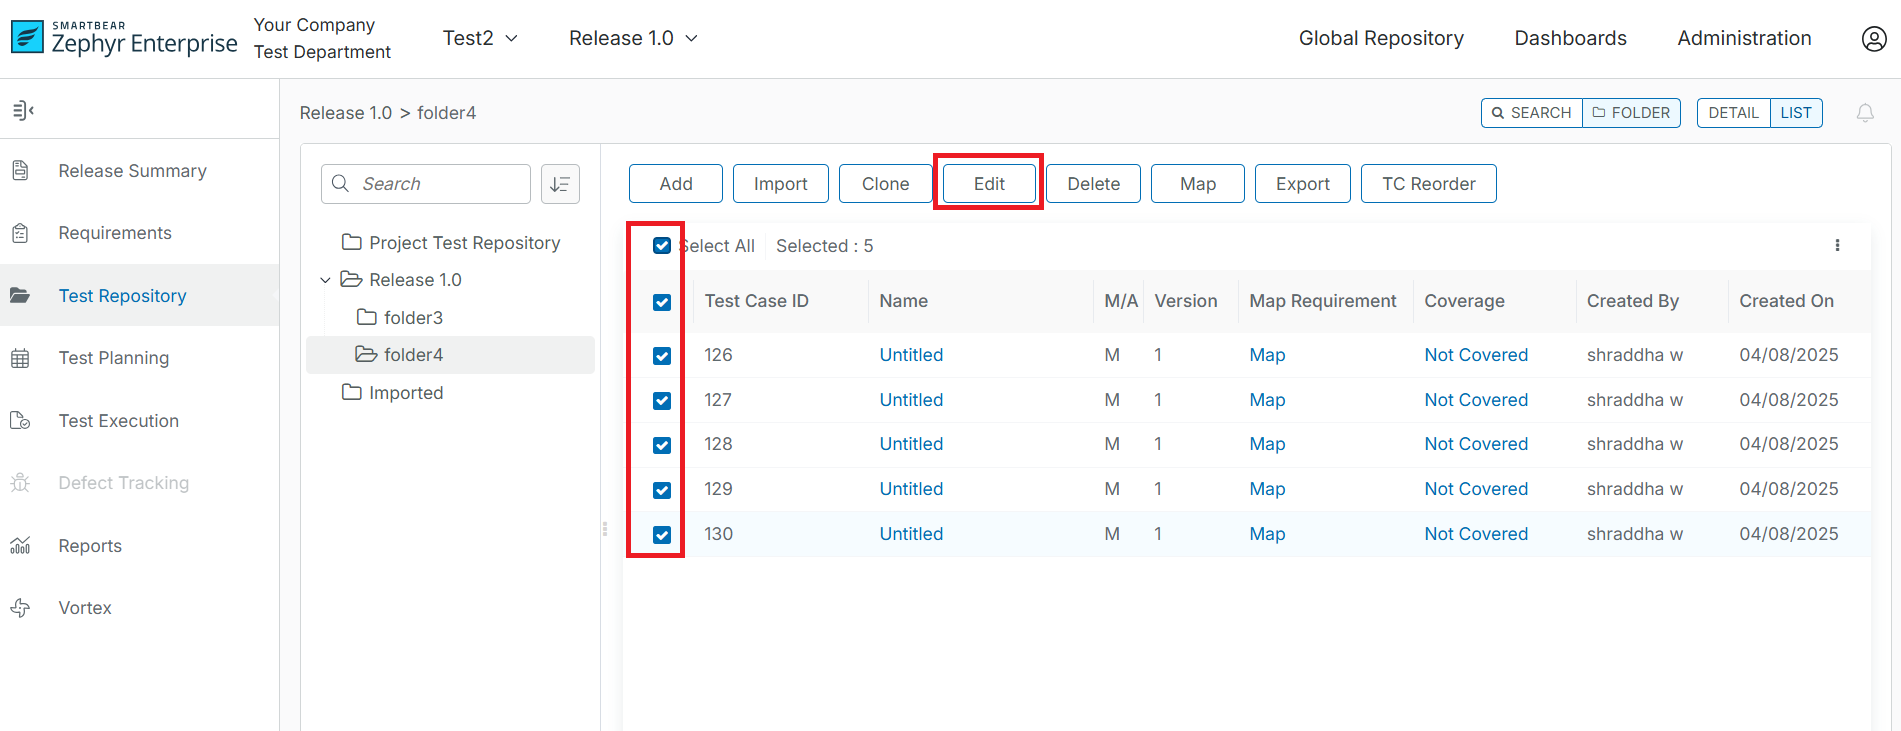Click the folder tree sort icon

click(x=560, y=184)
